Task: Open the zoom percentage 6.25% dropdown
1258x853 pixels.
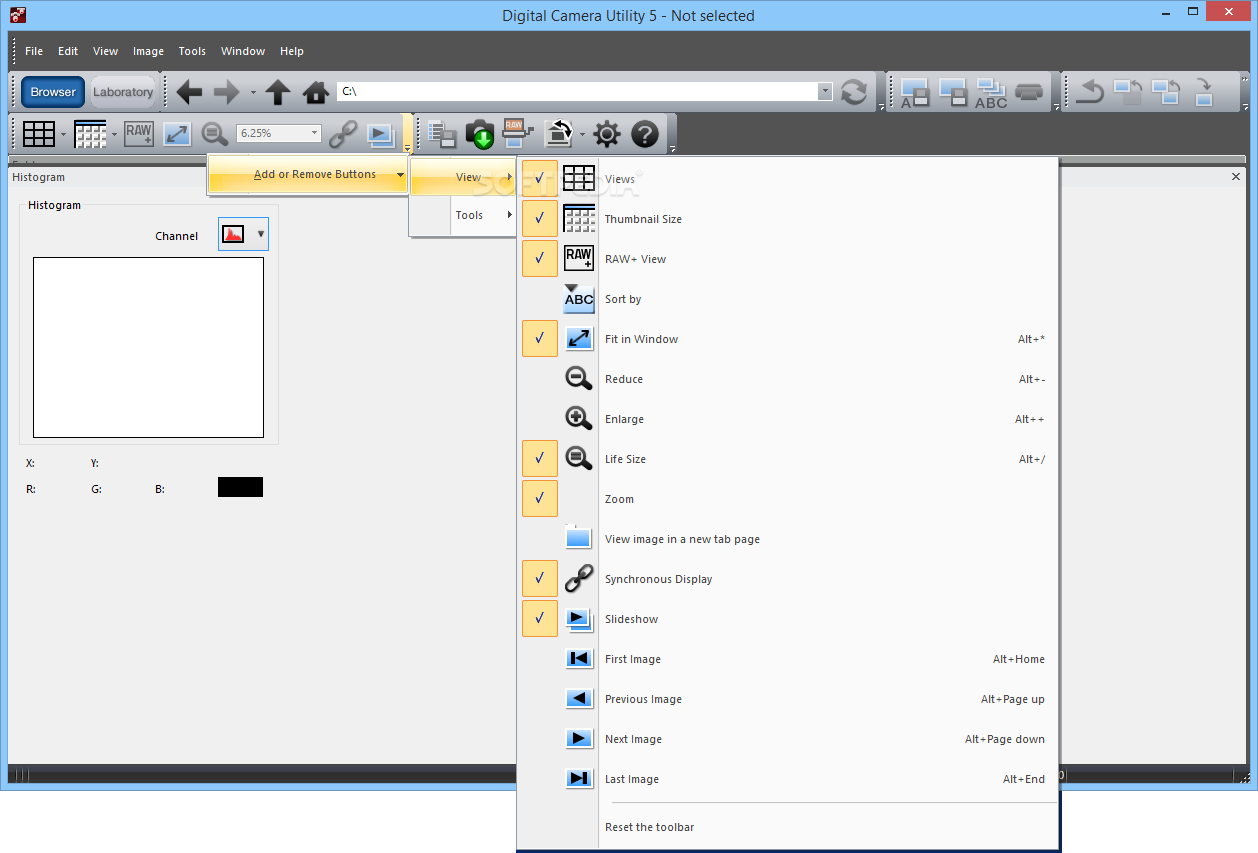Action: click(x=314, y=133)
